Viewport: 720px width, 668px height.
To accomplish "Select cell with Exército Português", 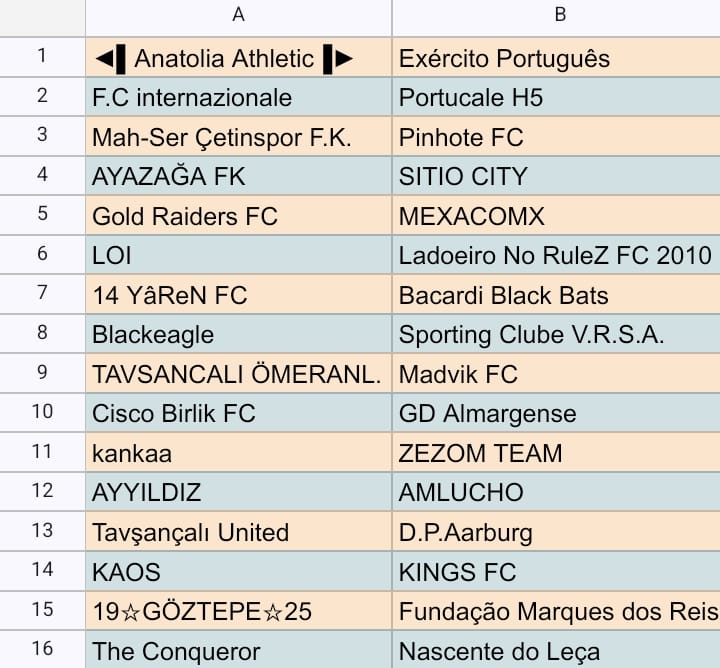I will tap(556, 57).
